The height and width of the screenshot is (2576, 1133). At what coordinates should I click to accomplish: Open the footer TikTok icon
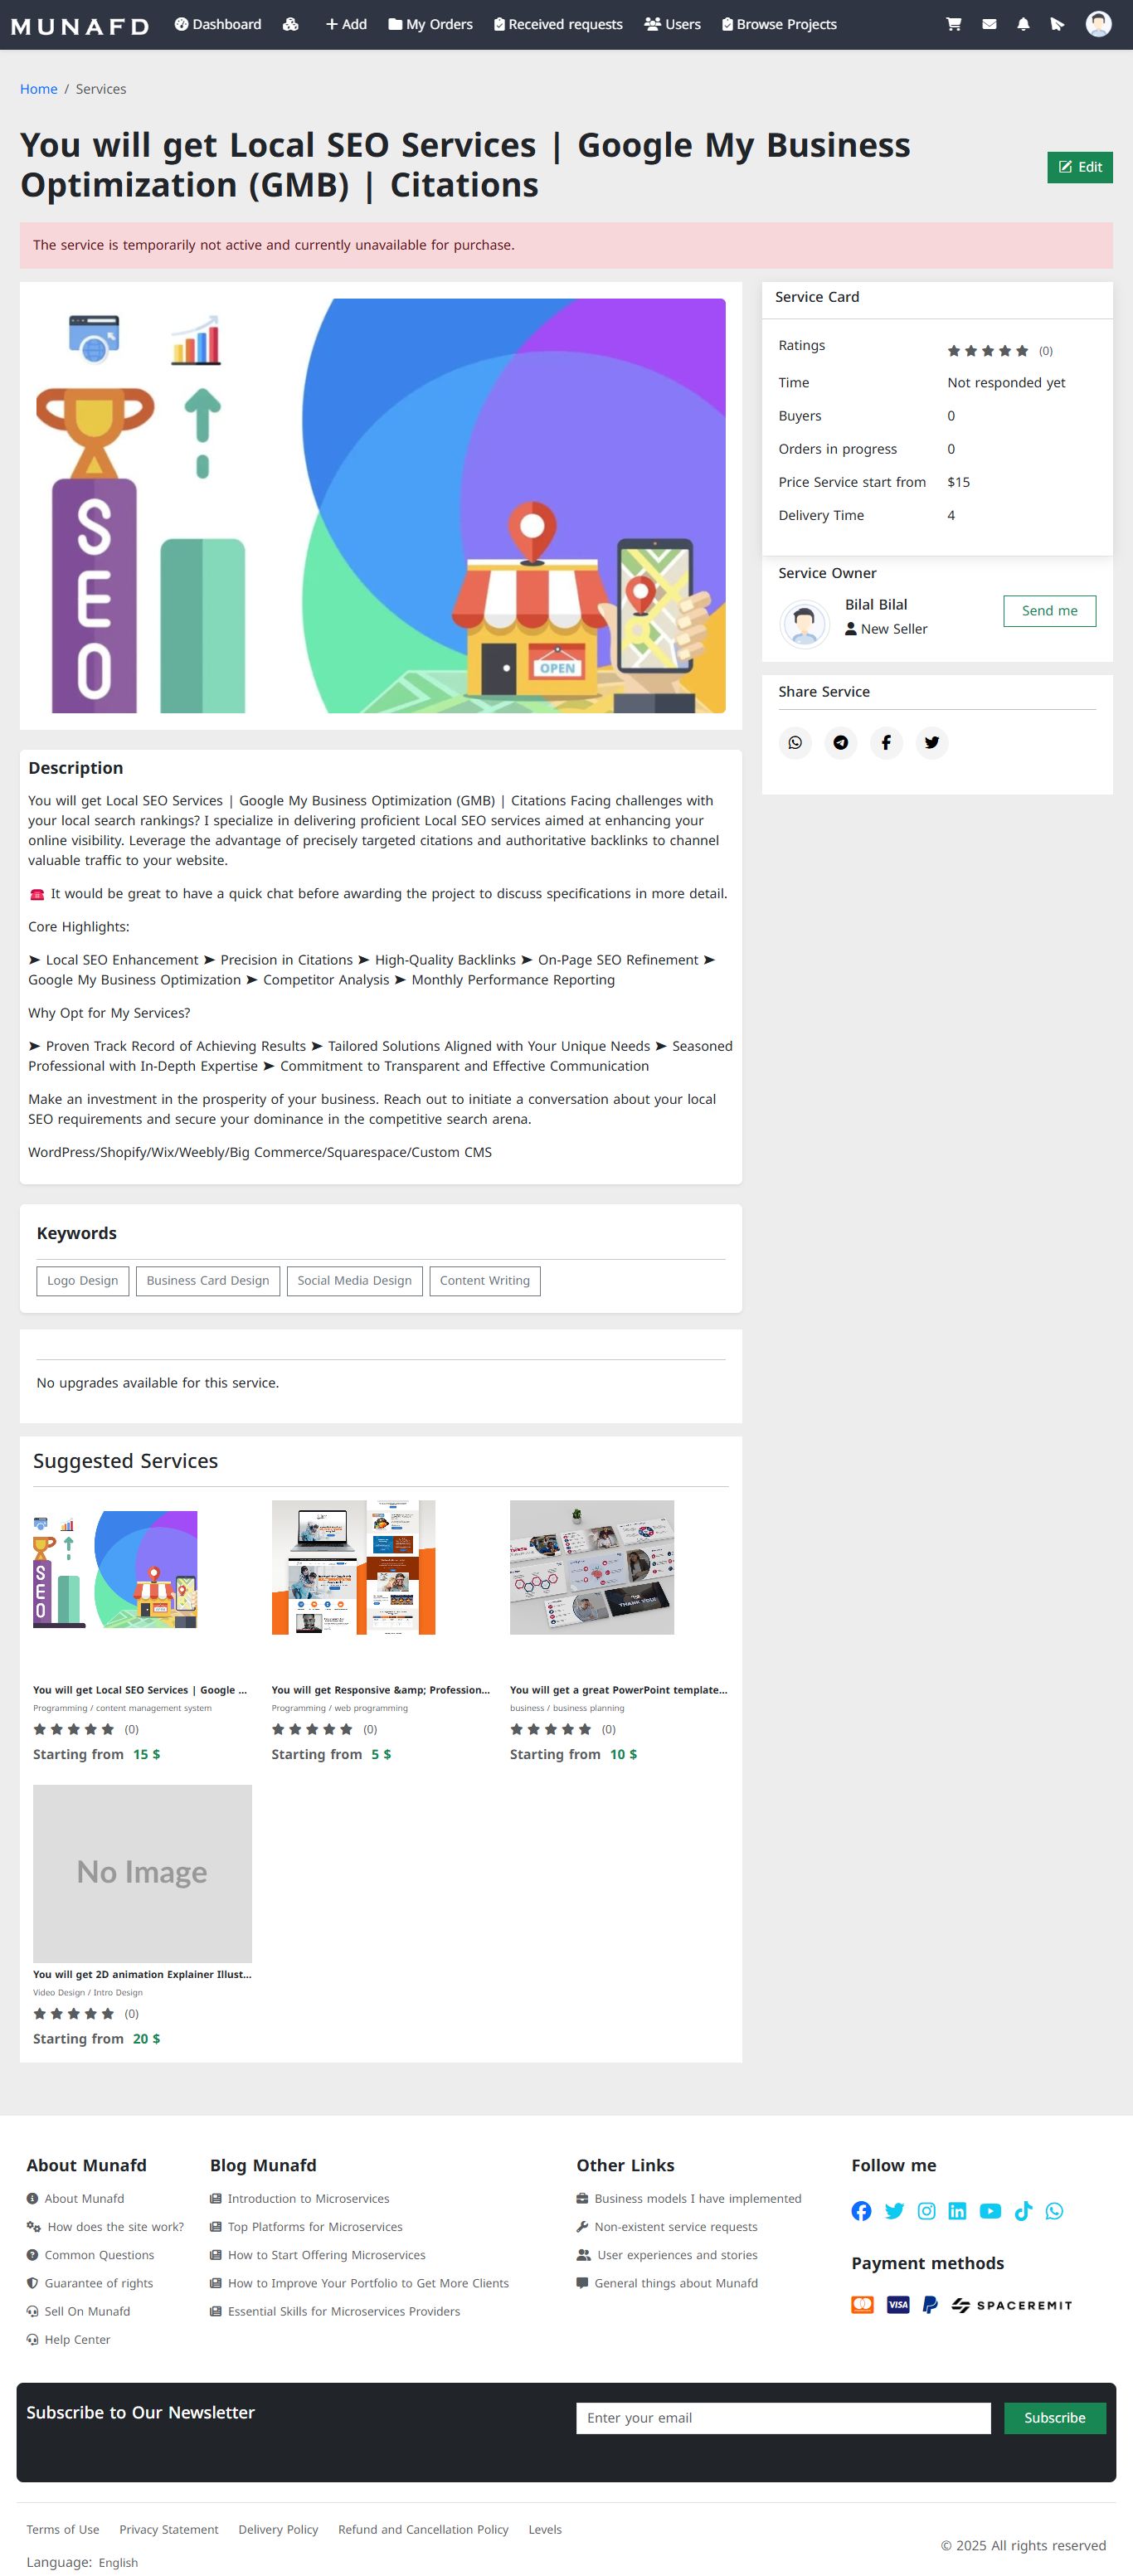[x=1023, y=2211]
